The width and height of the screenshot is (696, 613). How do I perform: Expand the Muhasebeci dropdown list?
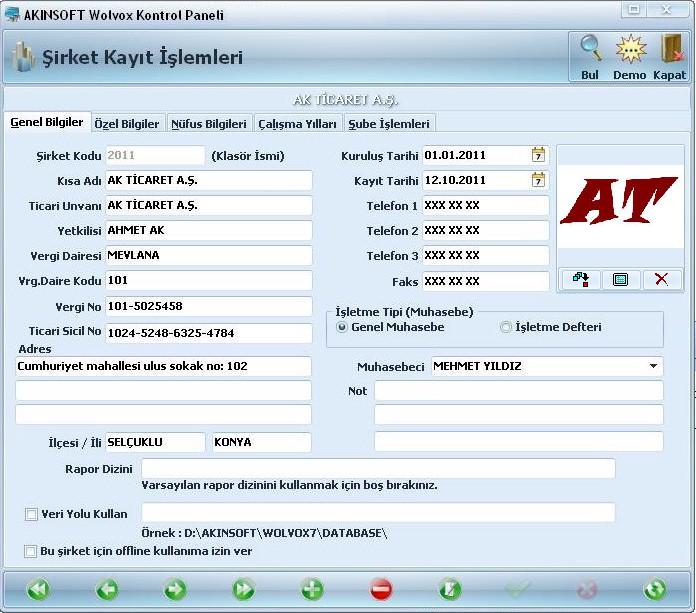653,366
